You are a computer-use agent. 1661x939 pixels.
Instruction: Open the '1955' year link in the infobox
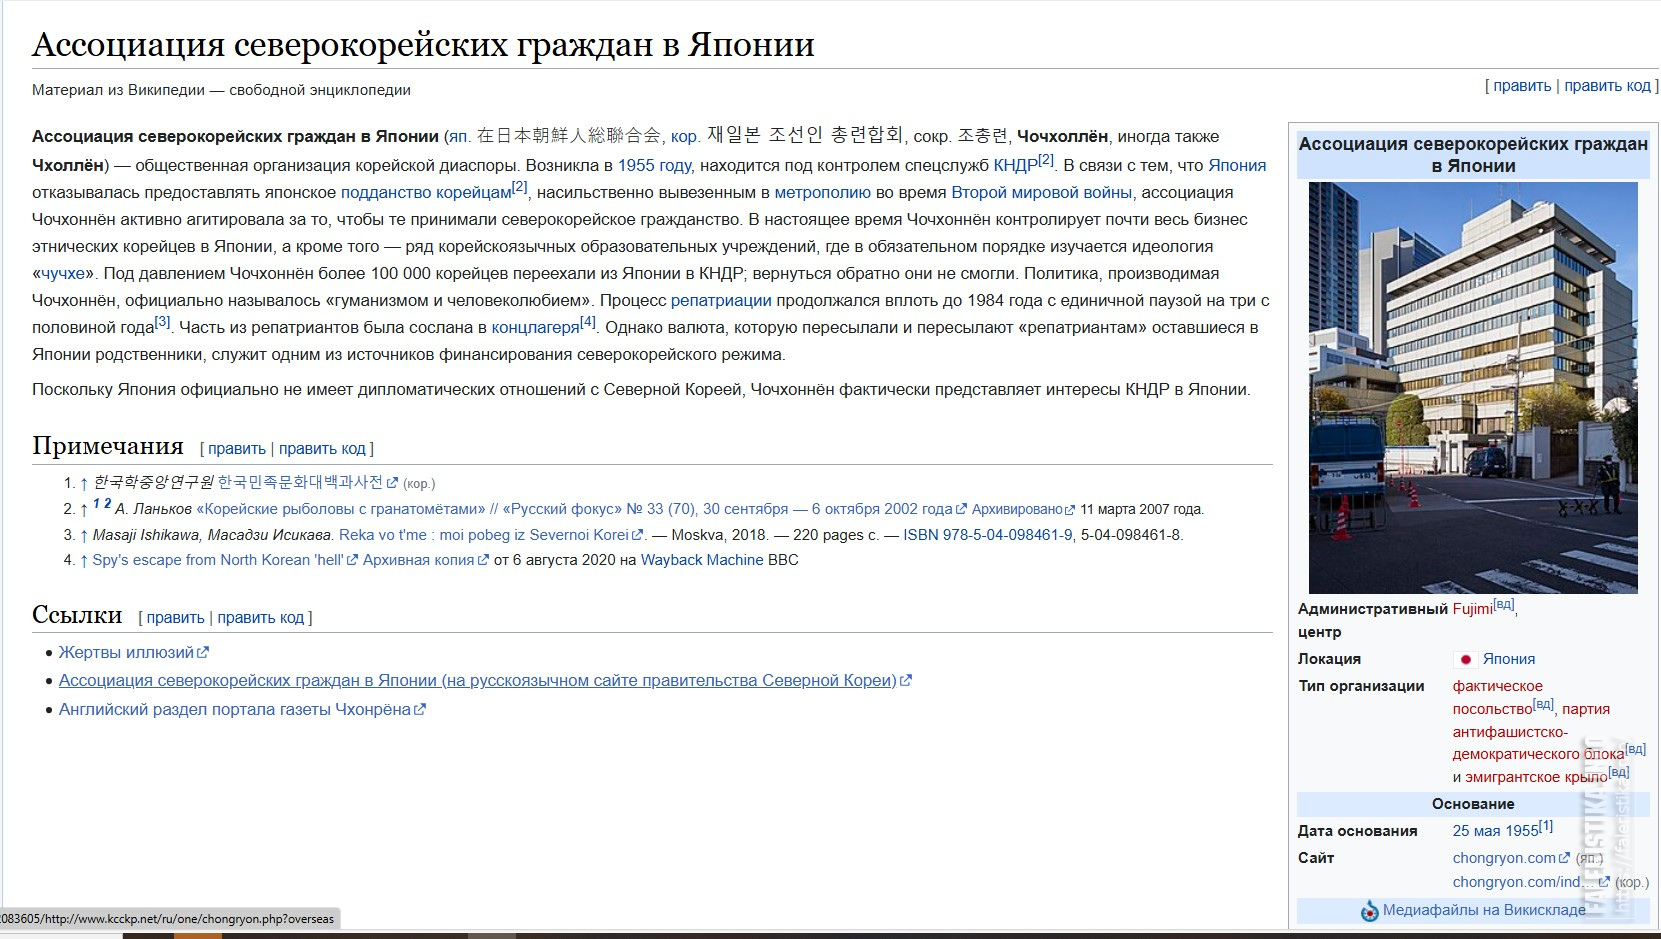[x=1522, y=831]
